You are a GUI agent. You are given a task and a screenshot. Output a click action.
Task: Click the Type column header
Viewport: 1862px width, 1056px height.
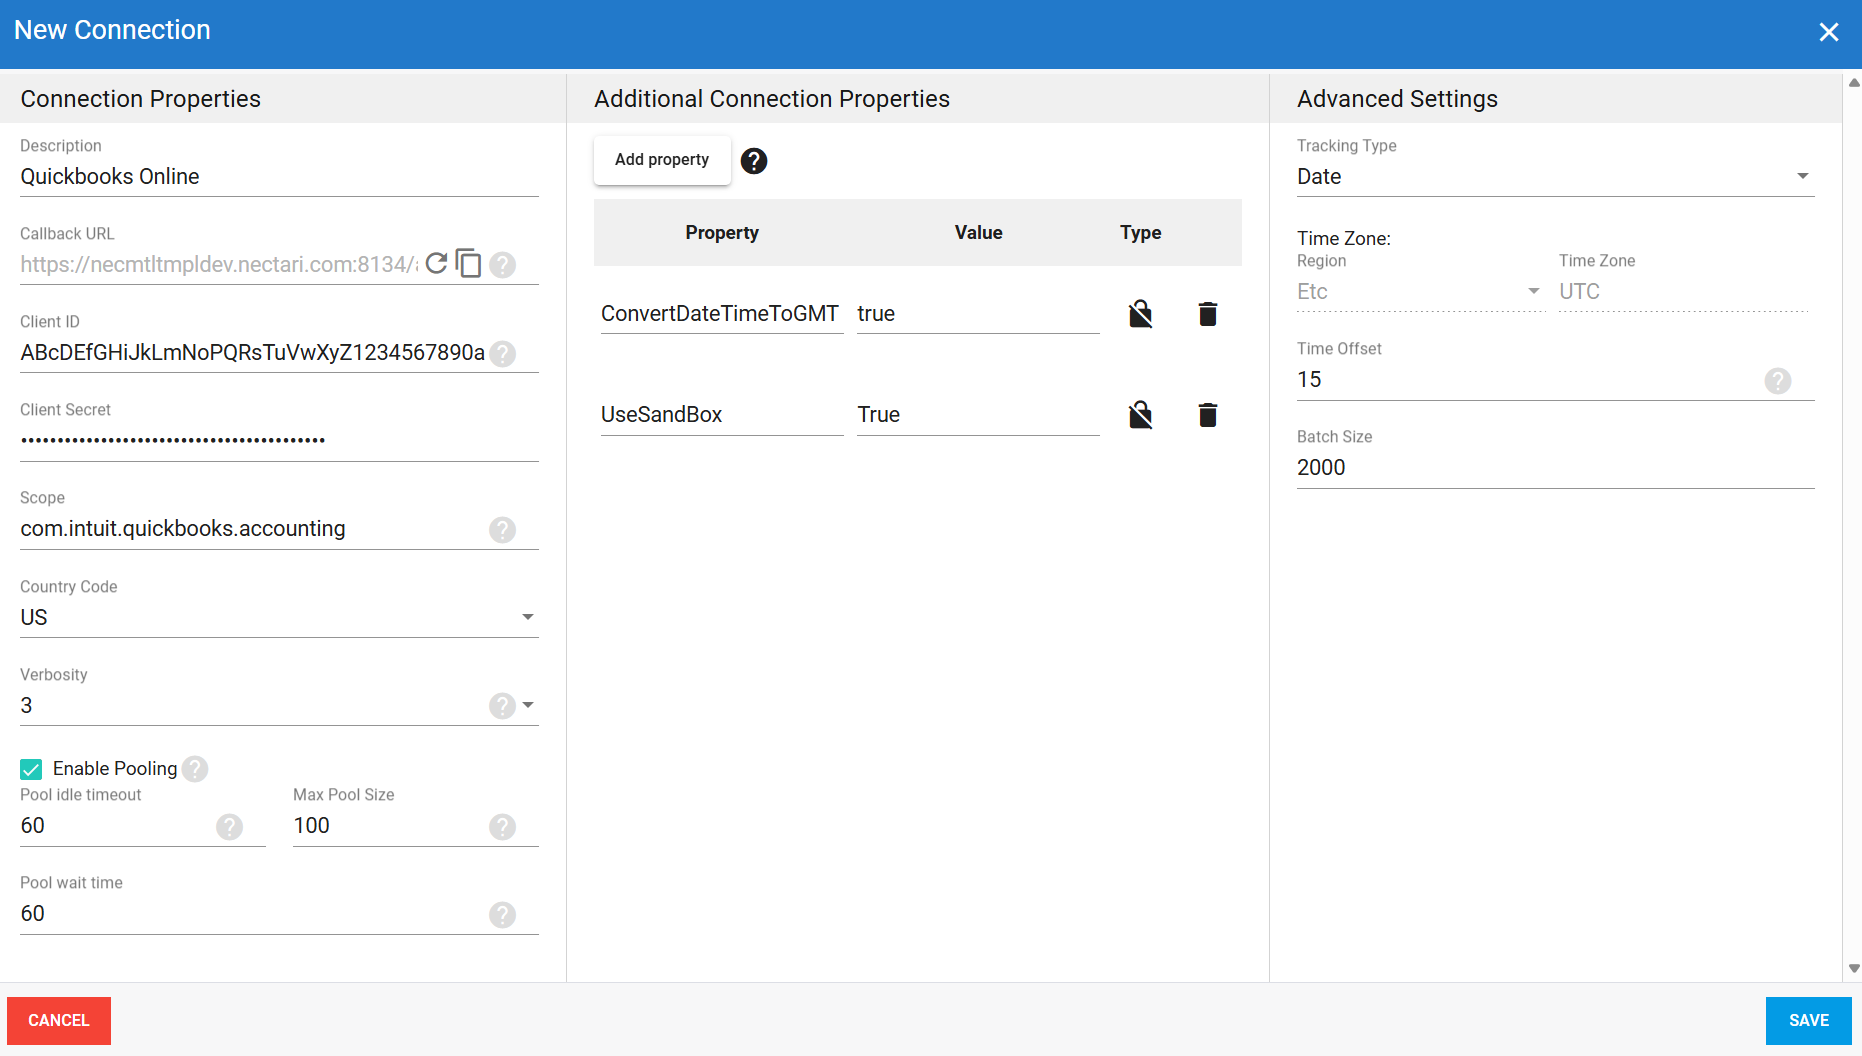click(1141, 233)
